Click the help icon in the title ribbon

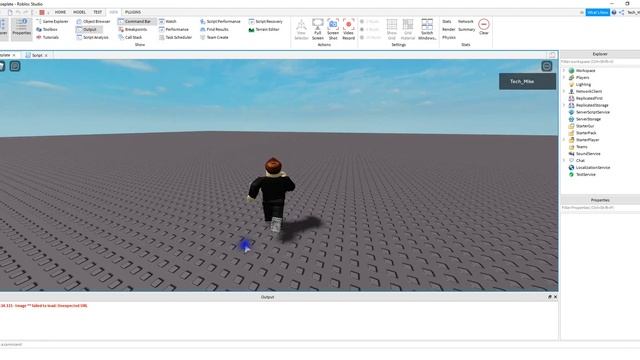tap(614, 13)
